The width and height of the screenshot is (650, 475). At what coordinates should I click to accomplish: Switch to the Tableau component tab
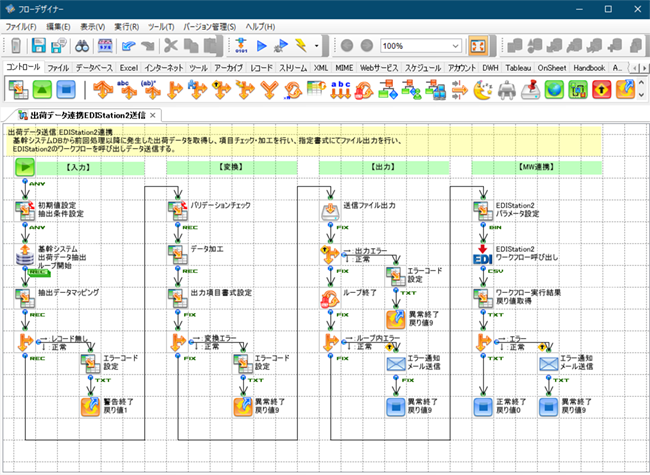[x=518, y=68]
